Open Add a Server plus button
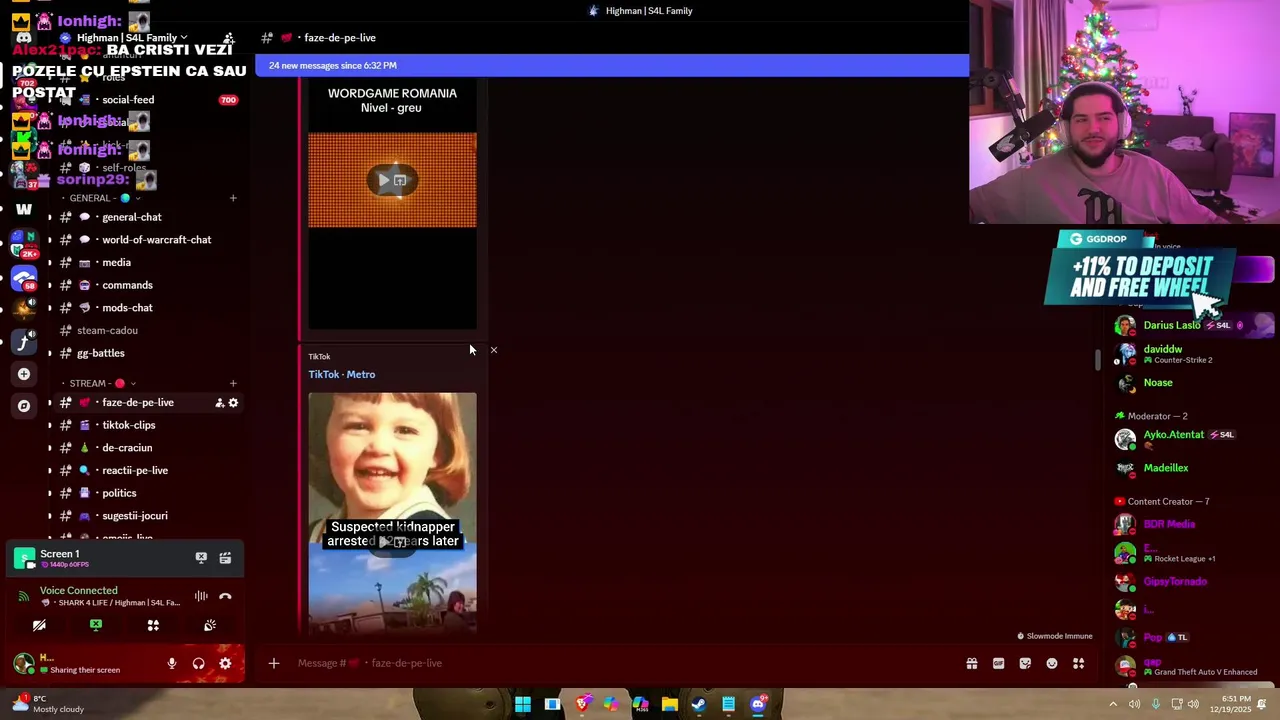The image size is (1280, 720). point(24,374)
